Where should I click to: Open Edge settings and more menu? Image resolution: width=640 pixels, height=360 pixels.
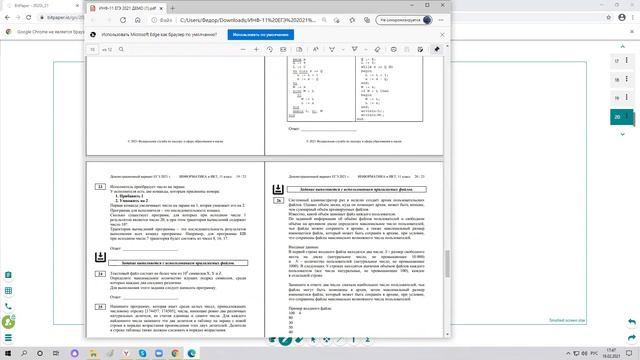[441, 20]
